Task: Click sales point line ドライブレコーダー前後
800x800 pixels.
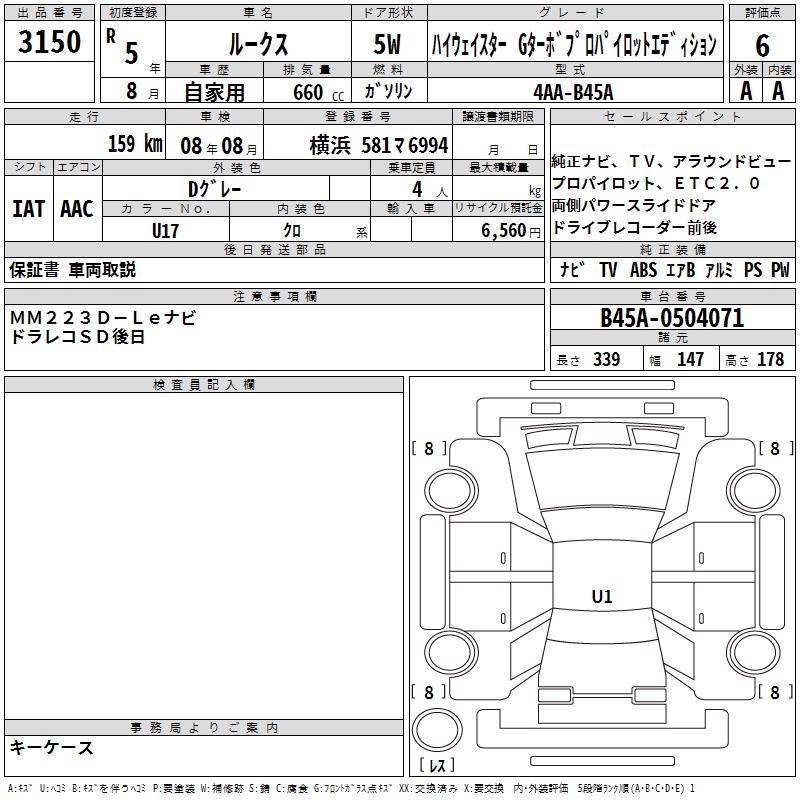Action: coord(634,227)
